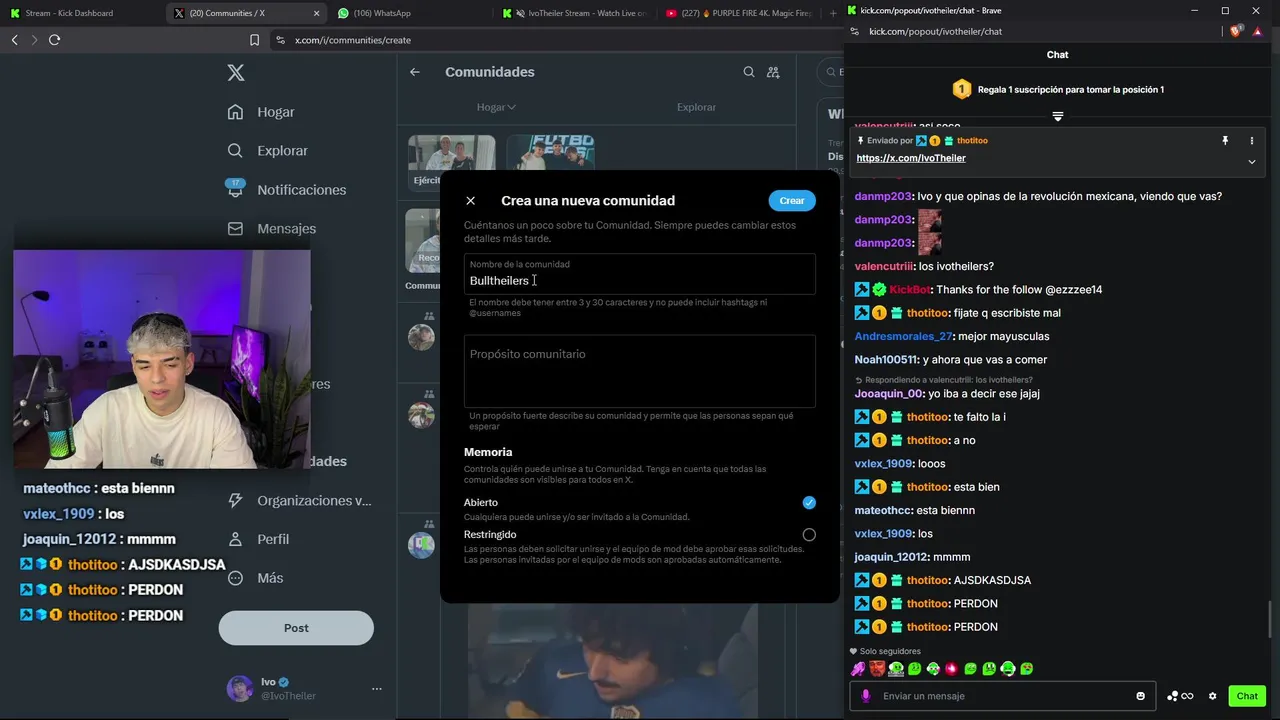Focus the Nombre de la comunidad field
Screen dimensions: 1280x720
tap(640, 274)
